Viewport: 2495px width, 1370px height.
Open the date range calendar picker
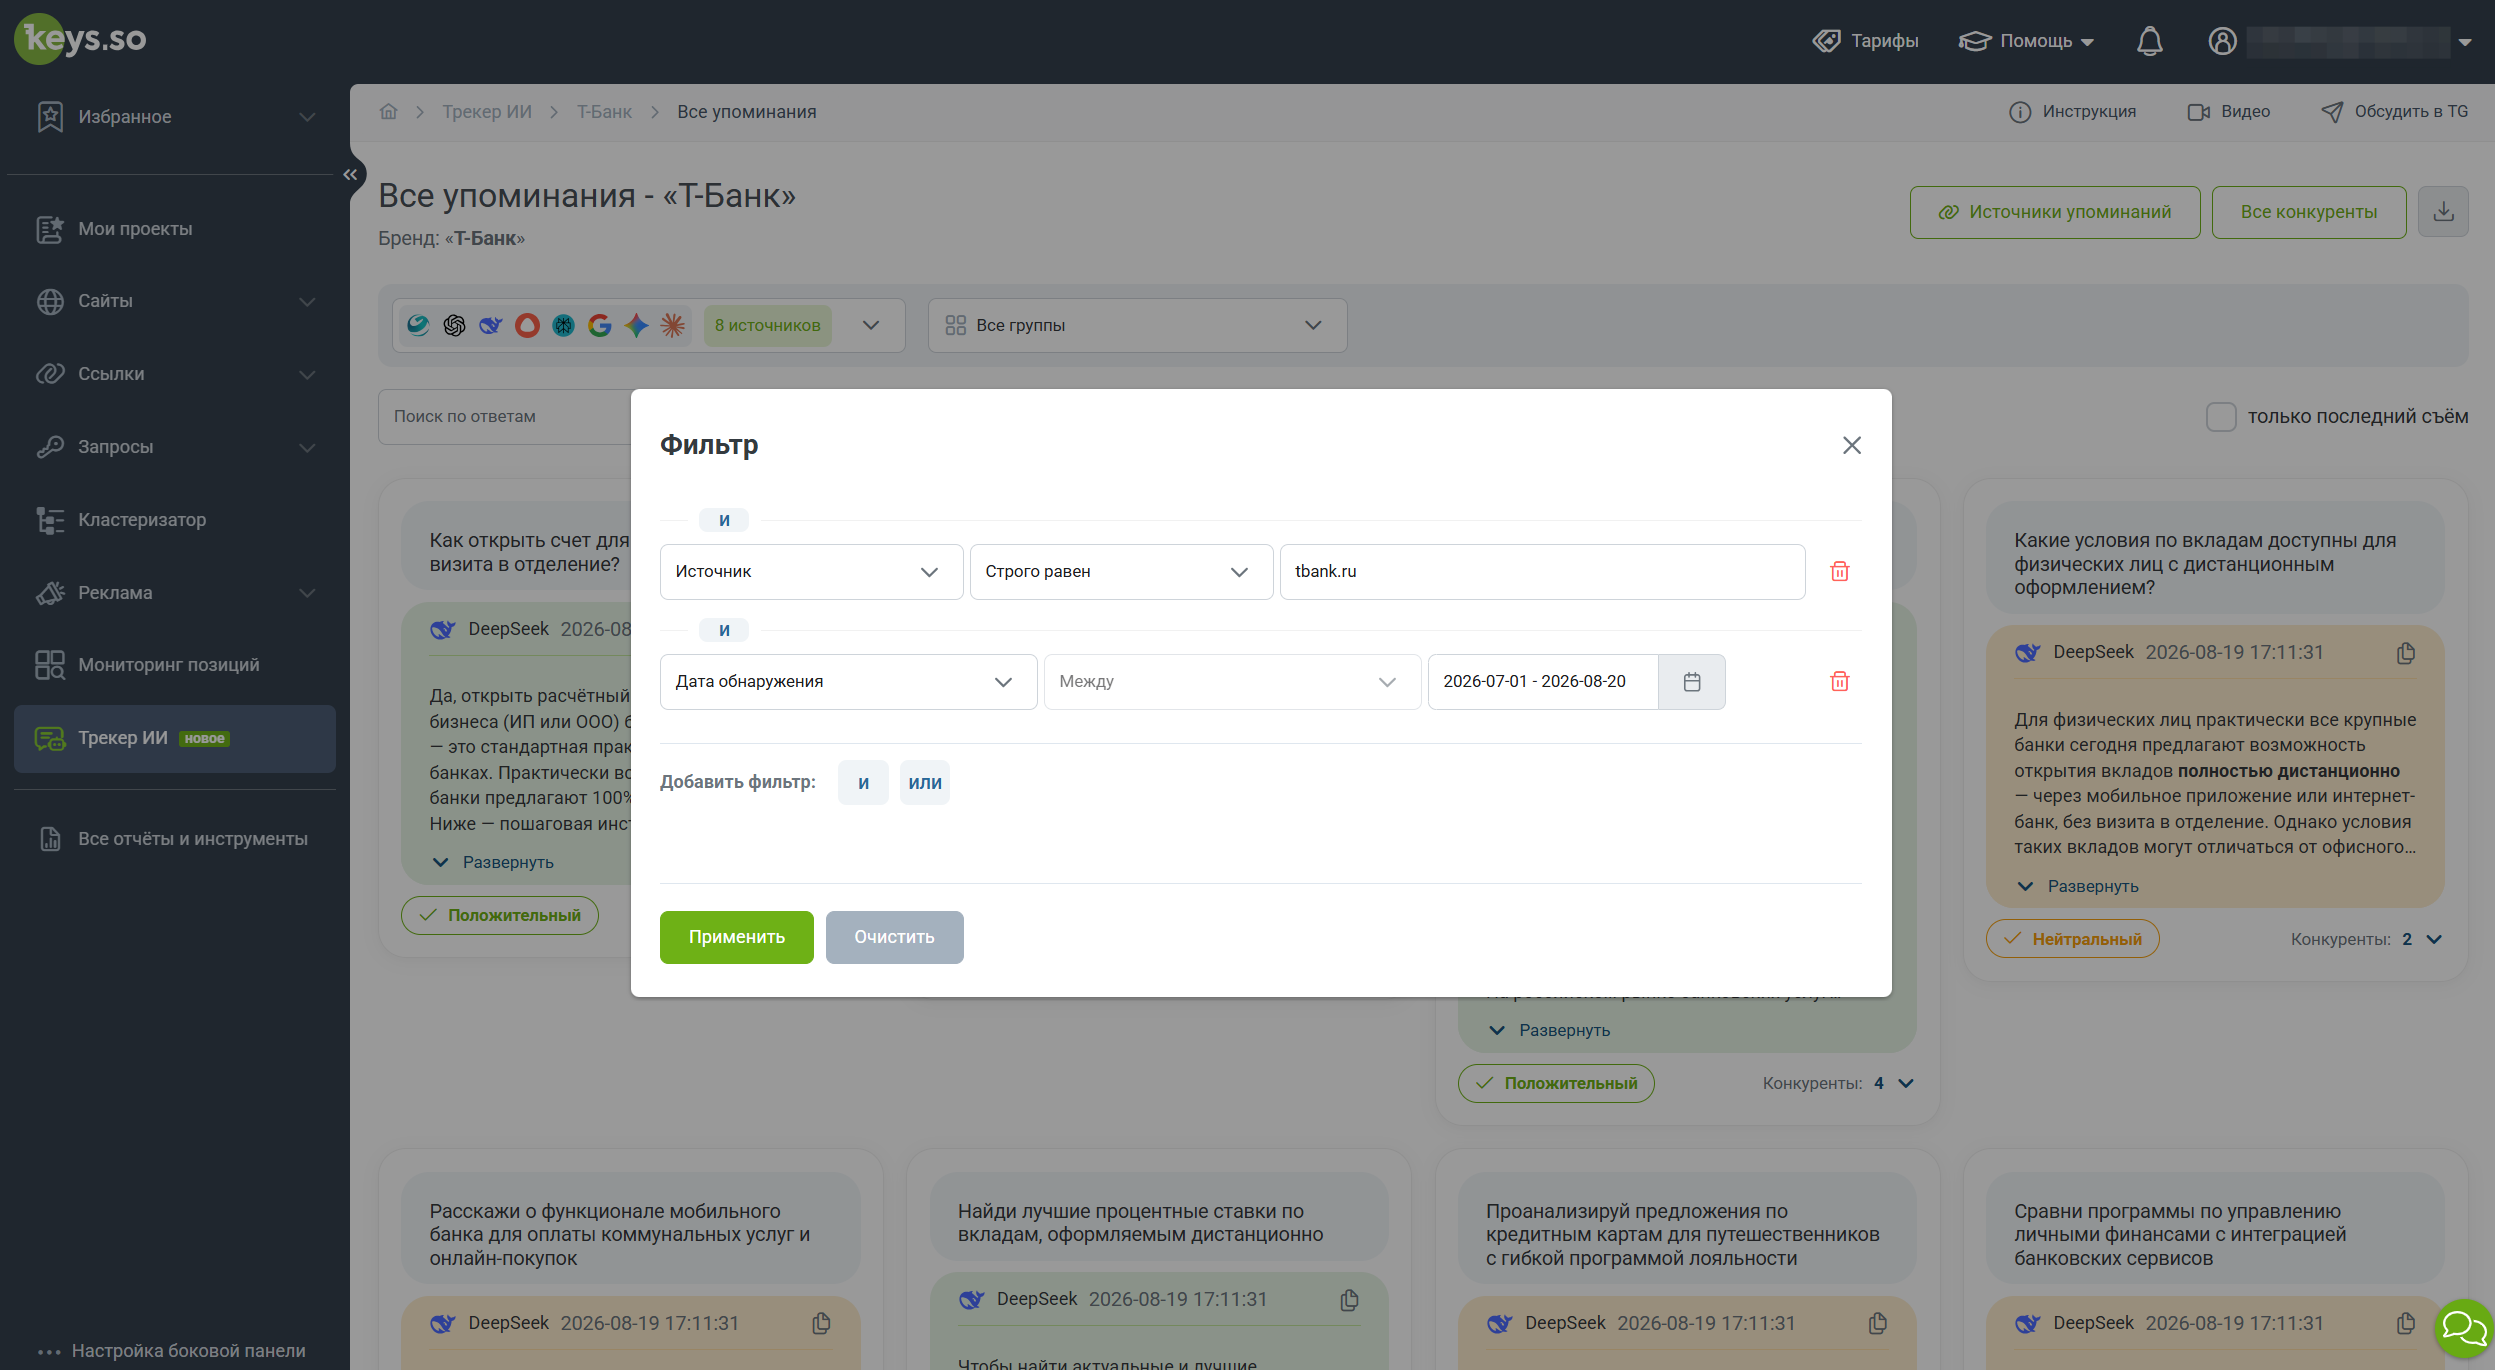click(x=1691, y=682)
